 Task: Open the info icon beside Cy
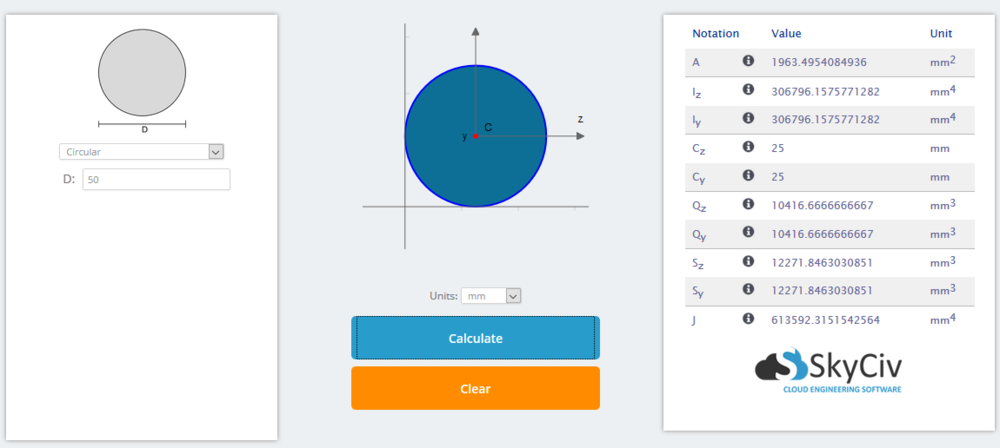(x=748, y=175)
